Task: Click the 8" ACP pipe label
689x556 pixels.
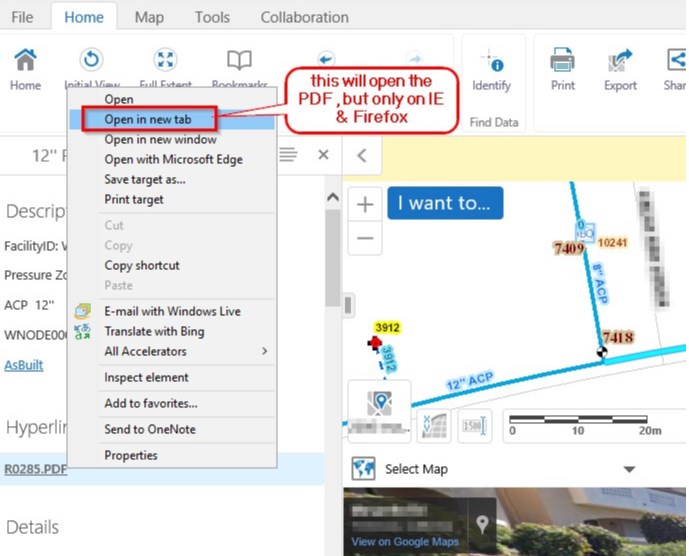Action: (x=600, y=283)
